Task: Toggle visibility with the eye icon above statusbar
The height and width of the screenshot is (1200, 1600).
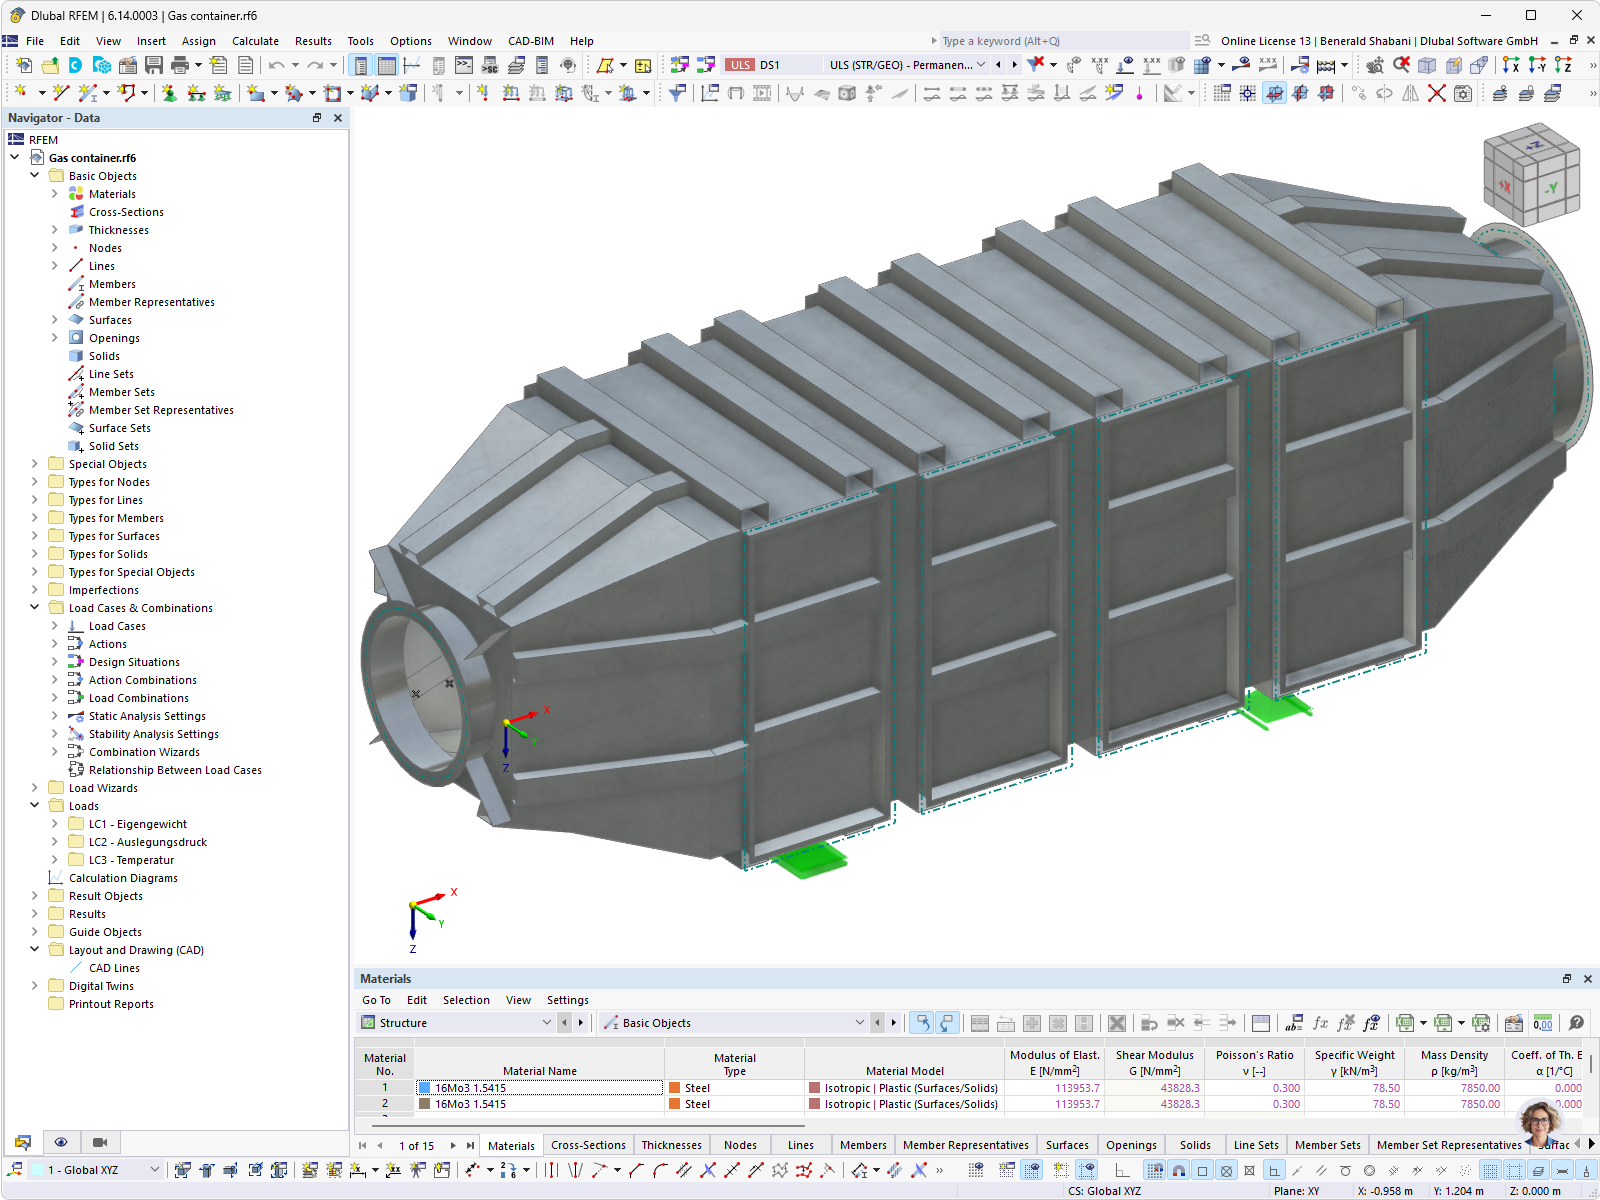Action: 61,1141
